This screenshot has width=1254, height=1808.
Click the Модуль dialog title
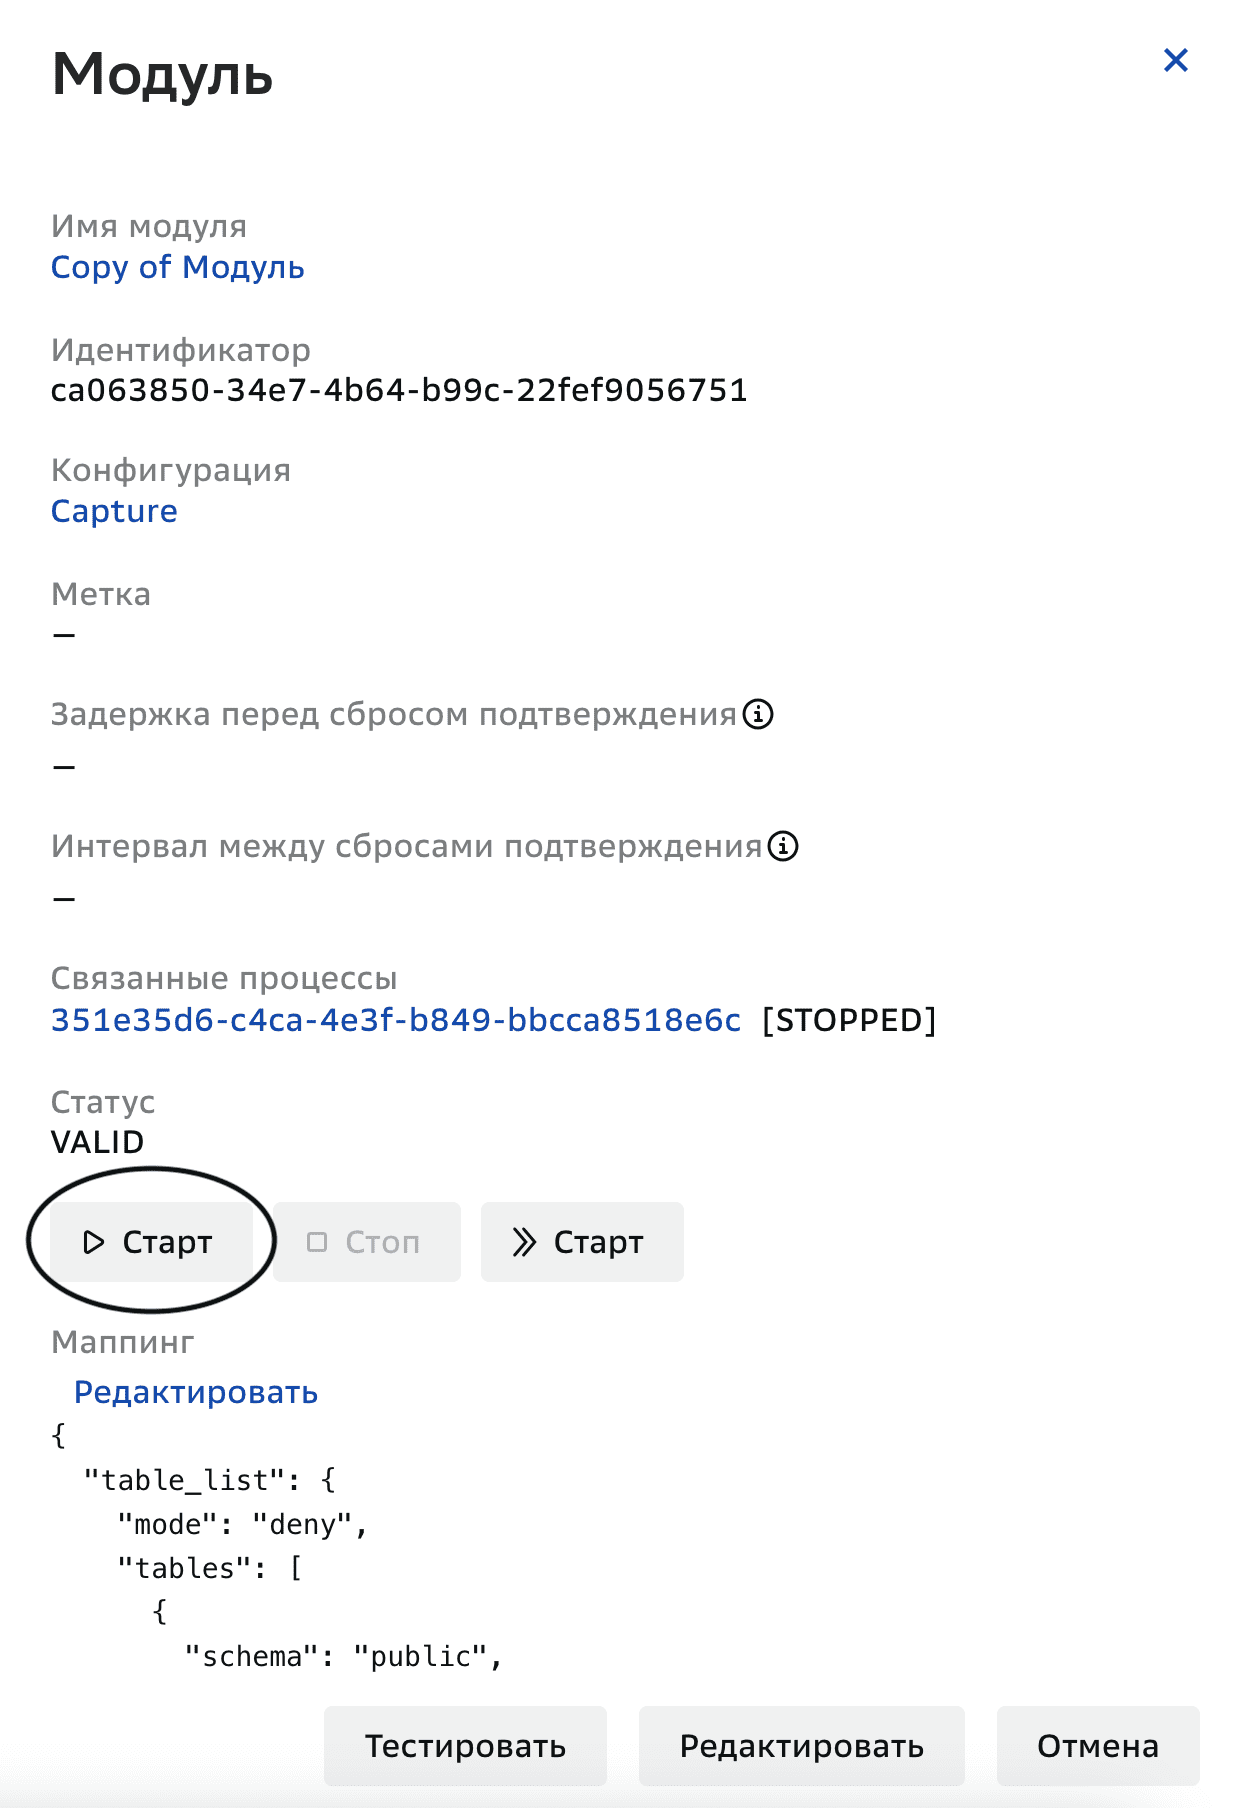[x=162, y=77]
